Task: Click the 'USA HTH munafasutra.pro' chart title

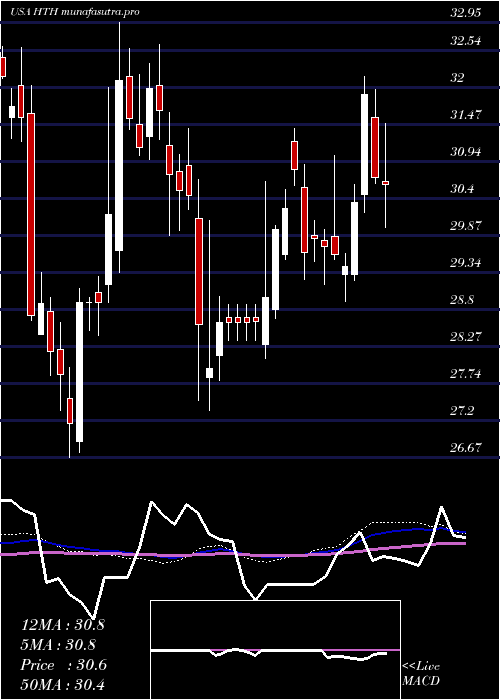Action: pos(75,12)
